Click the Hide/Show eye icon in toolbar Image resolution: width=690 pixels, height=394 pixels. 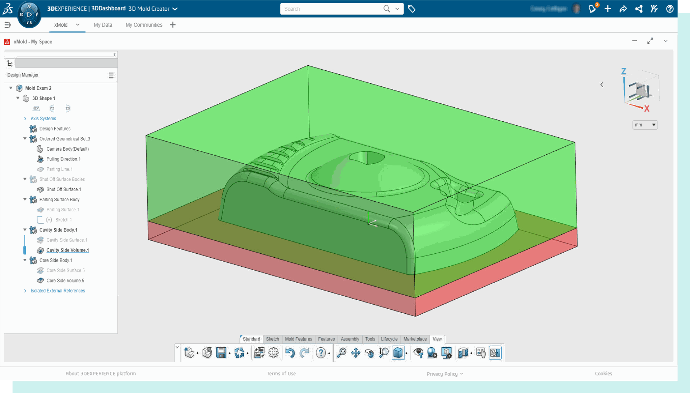coord(418,353)
